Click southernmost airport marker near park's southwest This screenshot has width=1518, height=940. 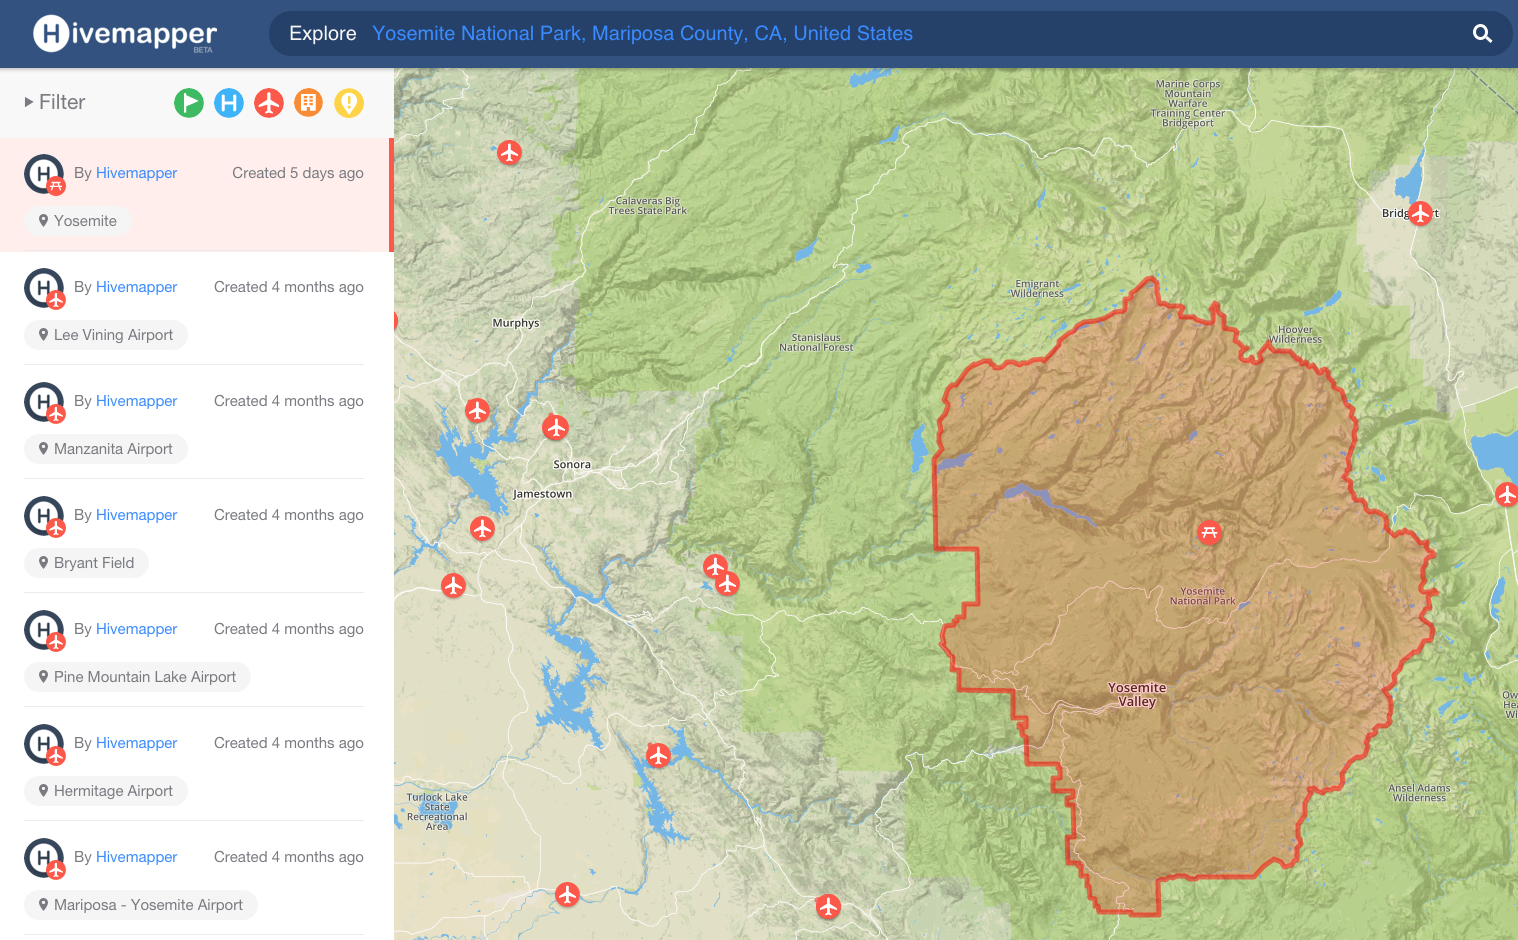point(828,907)
